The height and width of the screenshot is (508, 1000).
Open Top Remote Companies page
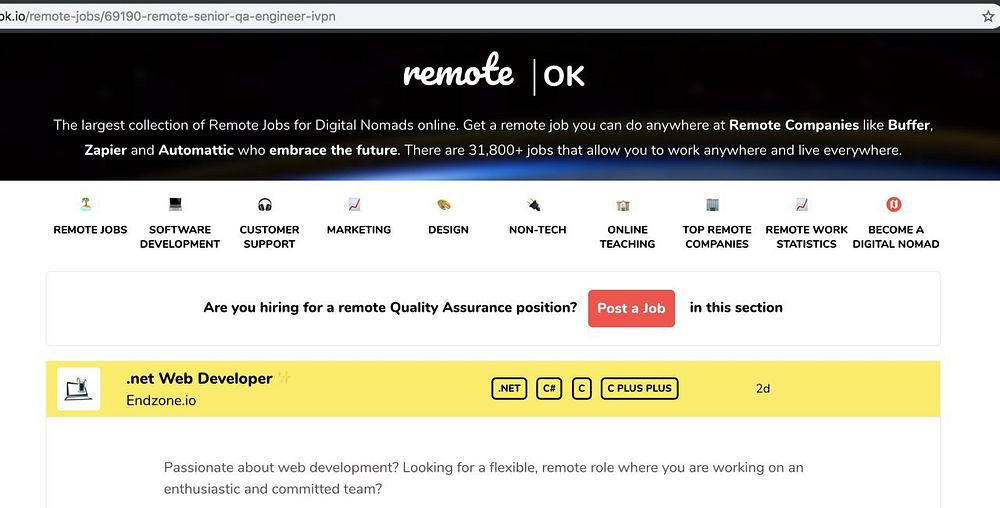click(x=717, y=236)
